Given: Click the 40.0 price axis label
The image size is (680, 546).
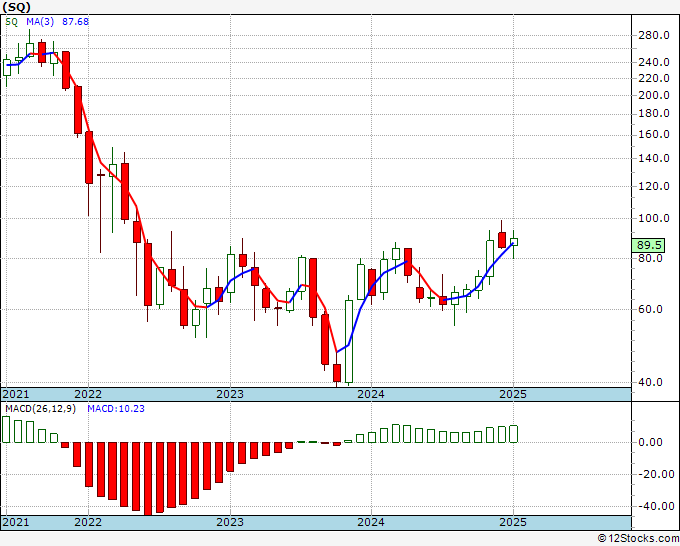Looking at the screenshot, I should [x=650, y=383].
